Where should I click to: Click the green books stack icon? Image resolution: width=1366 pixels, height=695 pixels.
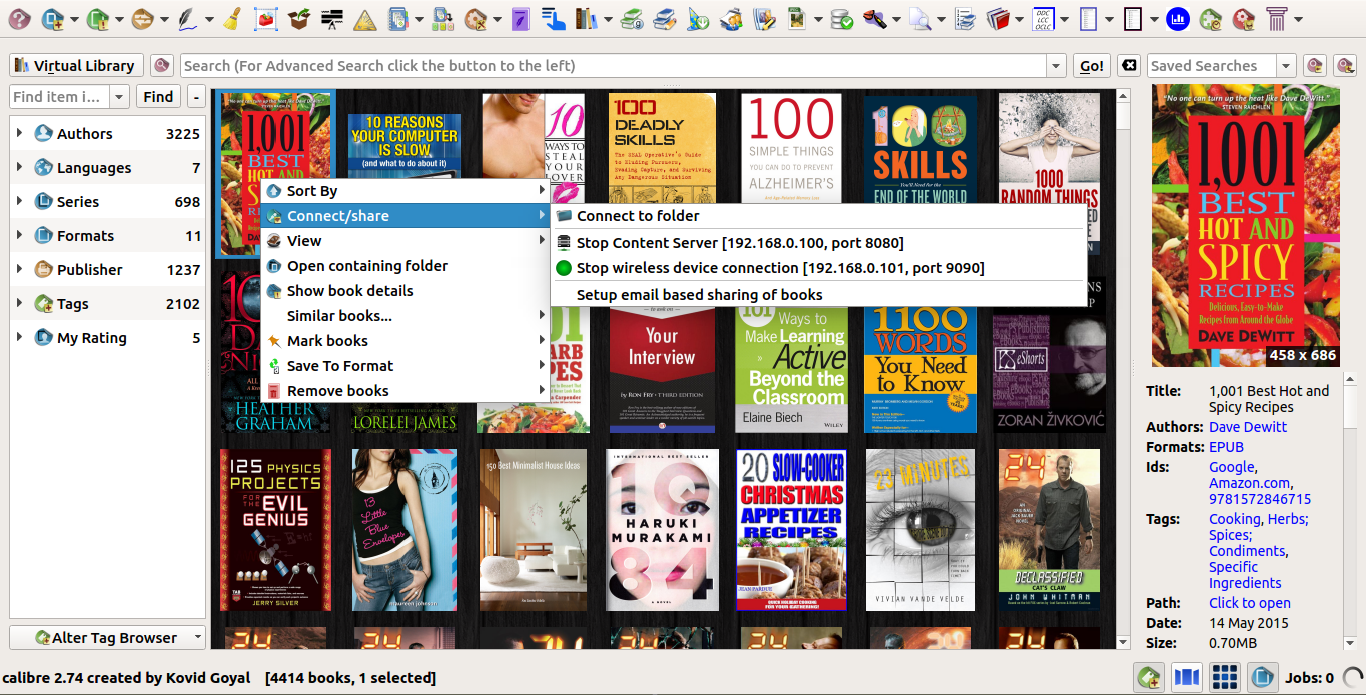632,18
